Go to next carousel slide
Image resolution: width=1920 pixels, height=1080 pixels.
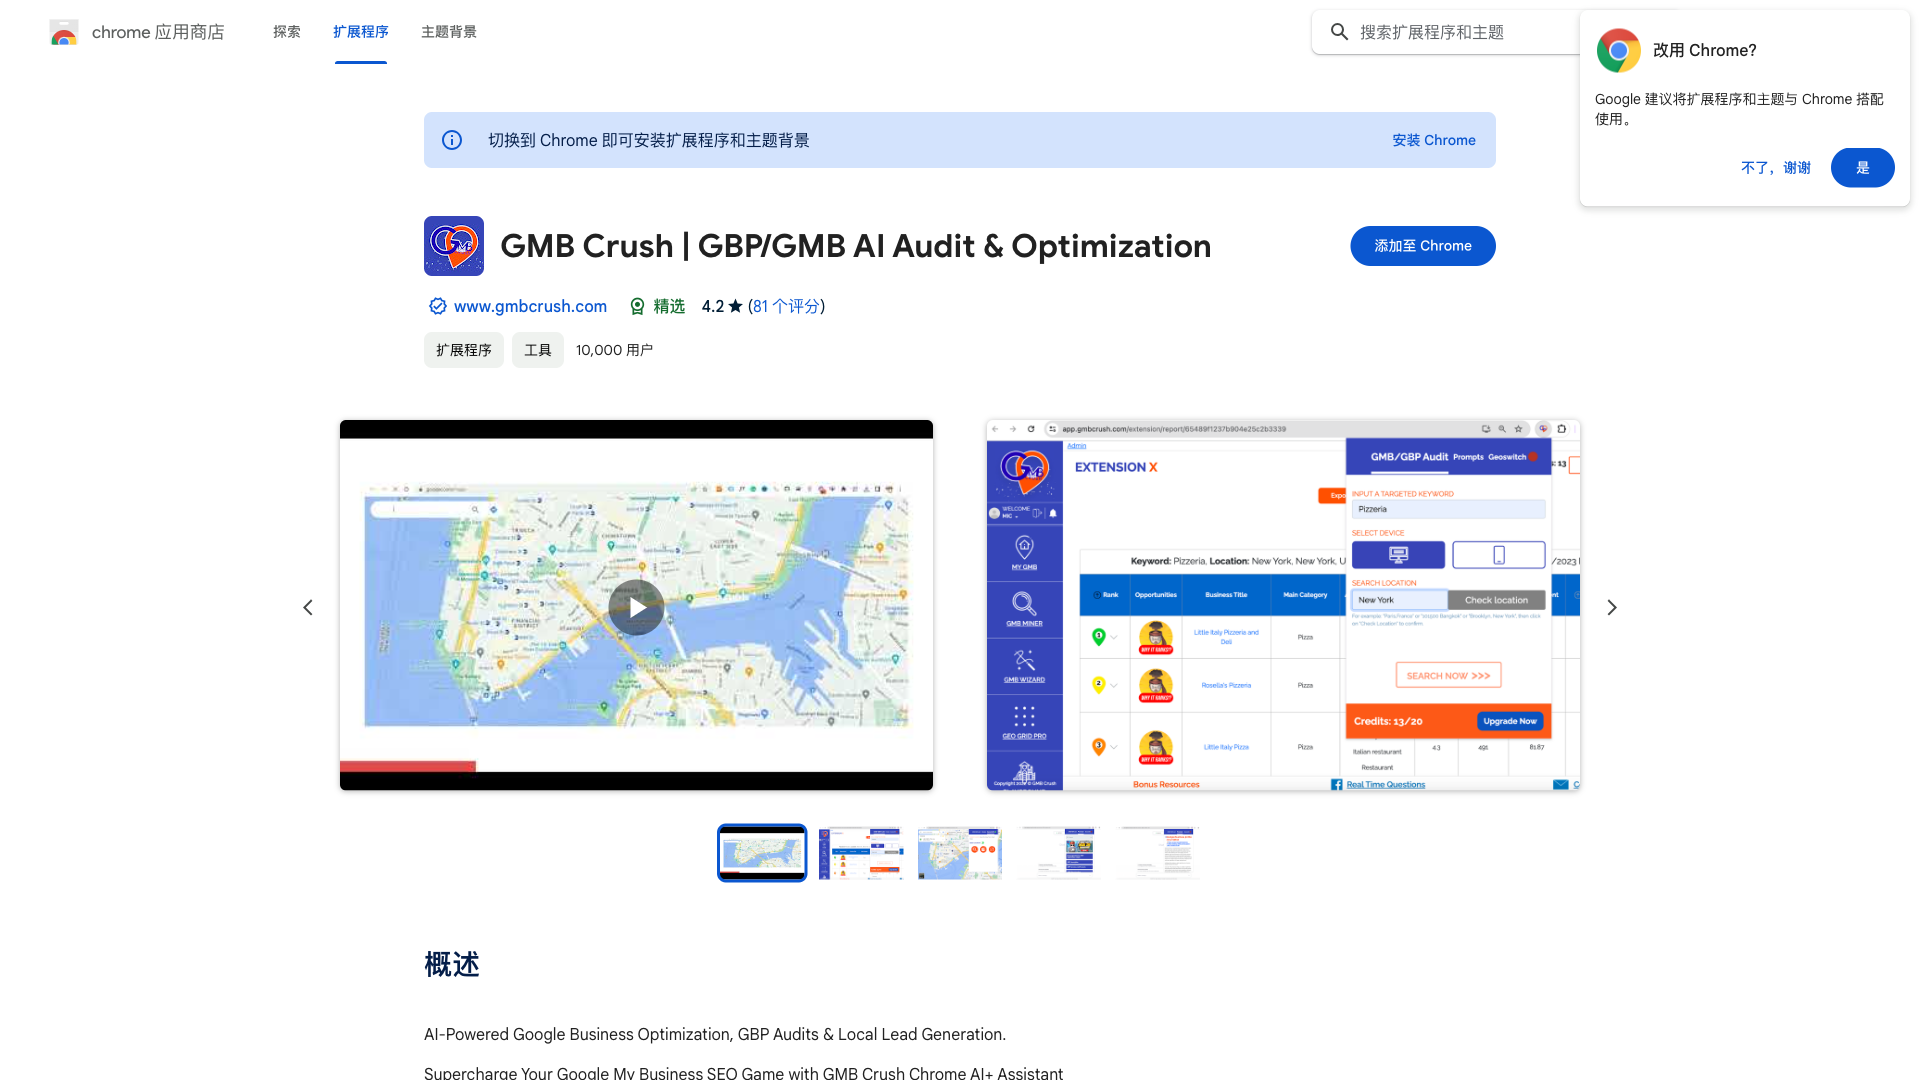(1612, 607)
